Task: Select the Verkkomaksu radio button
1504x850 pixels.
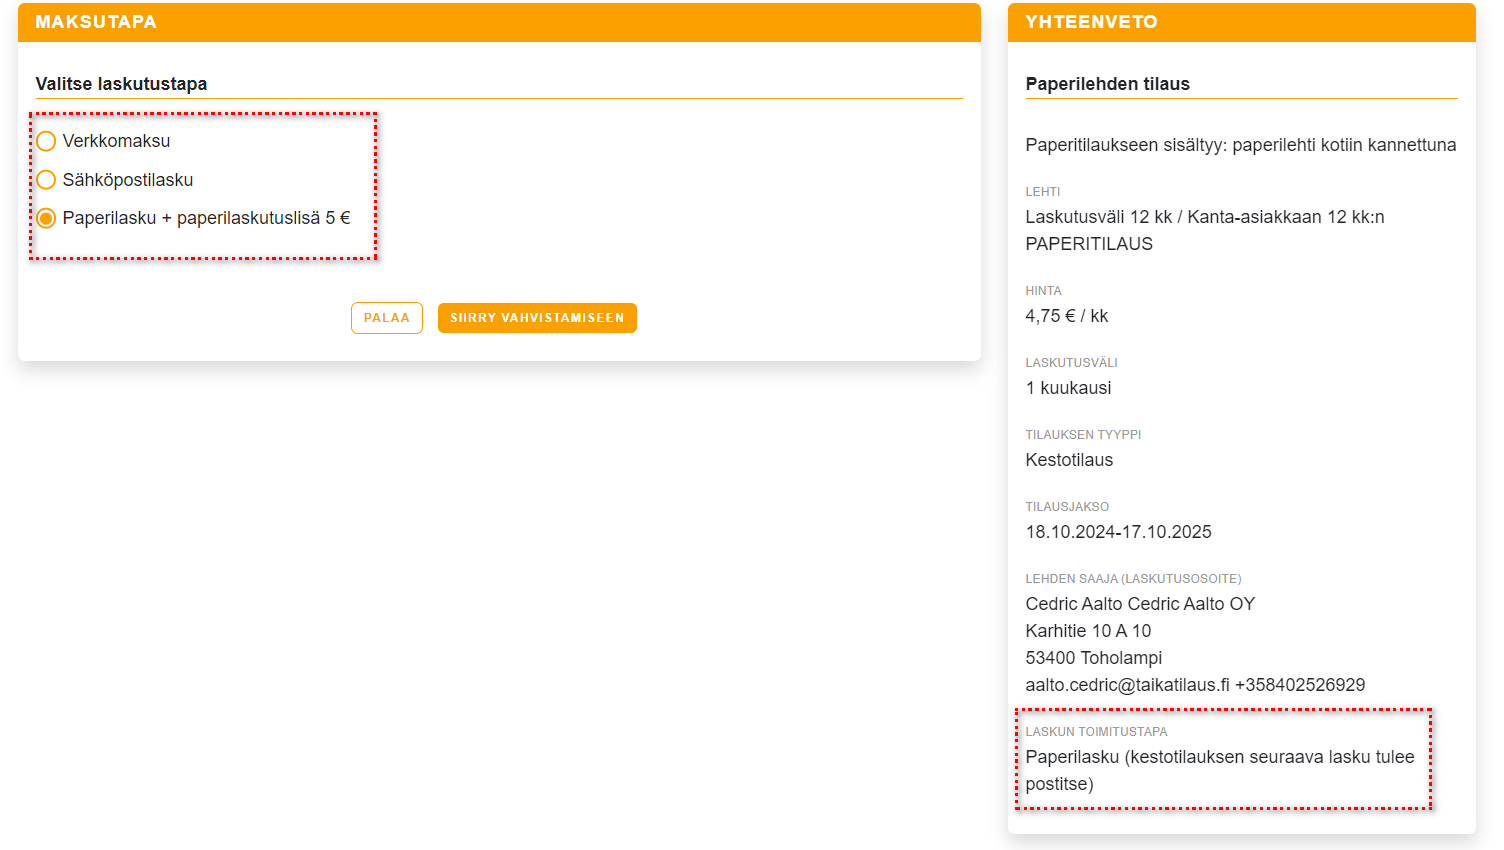Action: (46, 141)
